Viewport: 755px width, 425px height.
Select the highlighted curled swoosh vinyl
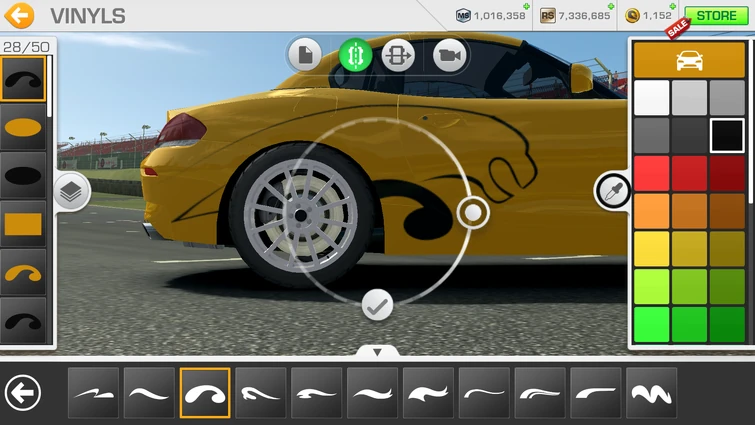(x=205, y=393)
